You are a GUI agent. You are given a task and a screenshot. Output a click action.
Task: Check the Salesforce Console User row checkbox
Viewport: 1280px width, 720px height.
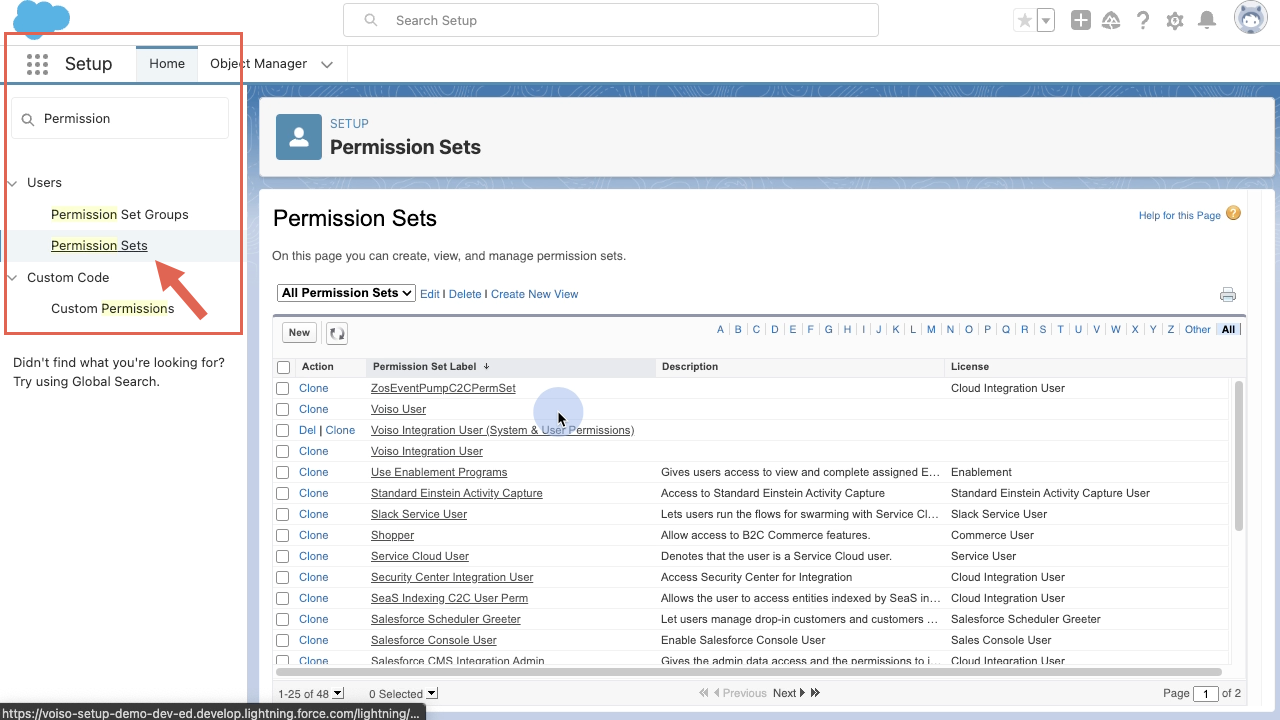(283, 640)
